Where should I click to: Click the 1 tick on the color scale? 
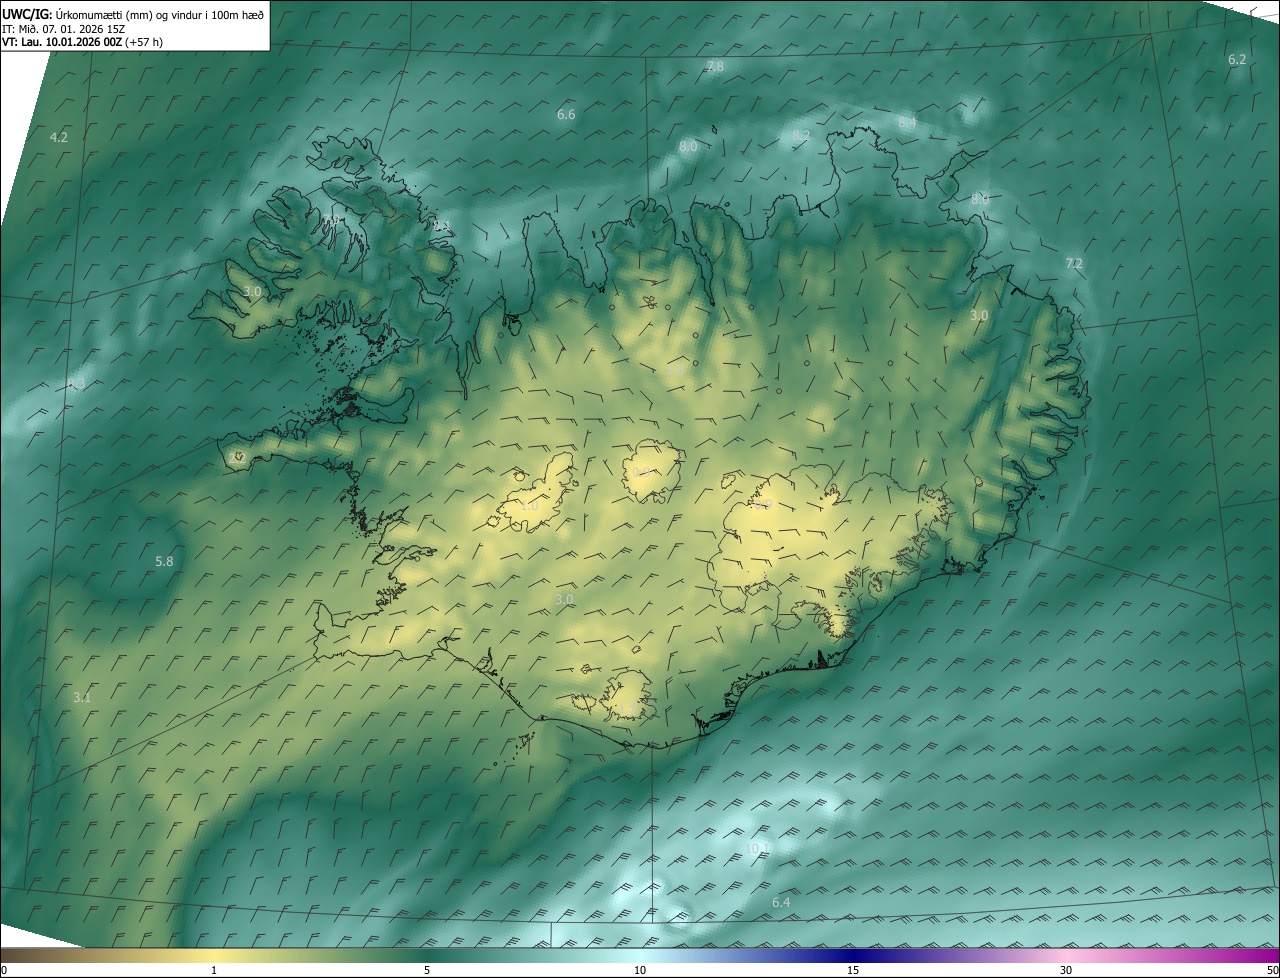[x=214, y=971]
